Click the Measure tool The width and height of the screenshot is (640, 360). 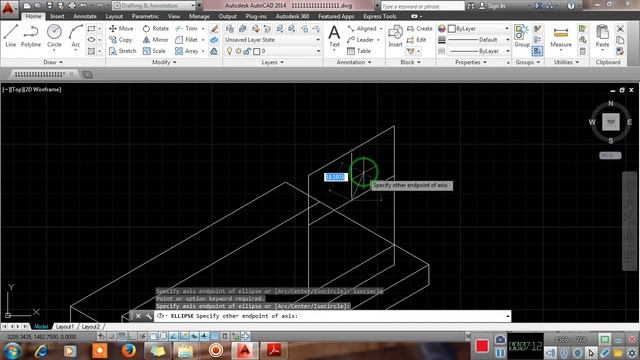pyautogui.click(x=561, y=37)
